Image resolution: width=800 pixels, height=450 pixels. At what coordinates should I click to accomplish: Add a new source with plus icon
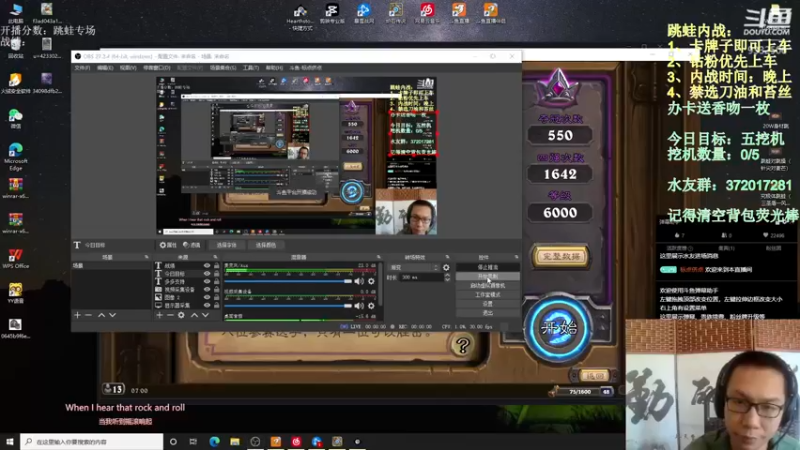point(160,315)
